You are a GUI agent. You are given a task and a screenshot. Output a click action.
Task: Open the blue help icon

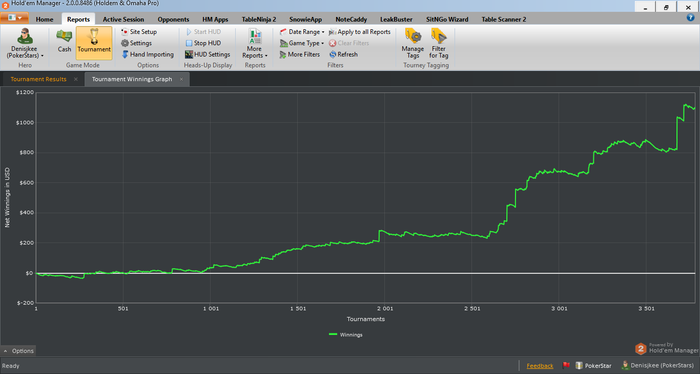tap(690, 18)
